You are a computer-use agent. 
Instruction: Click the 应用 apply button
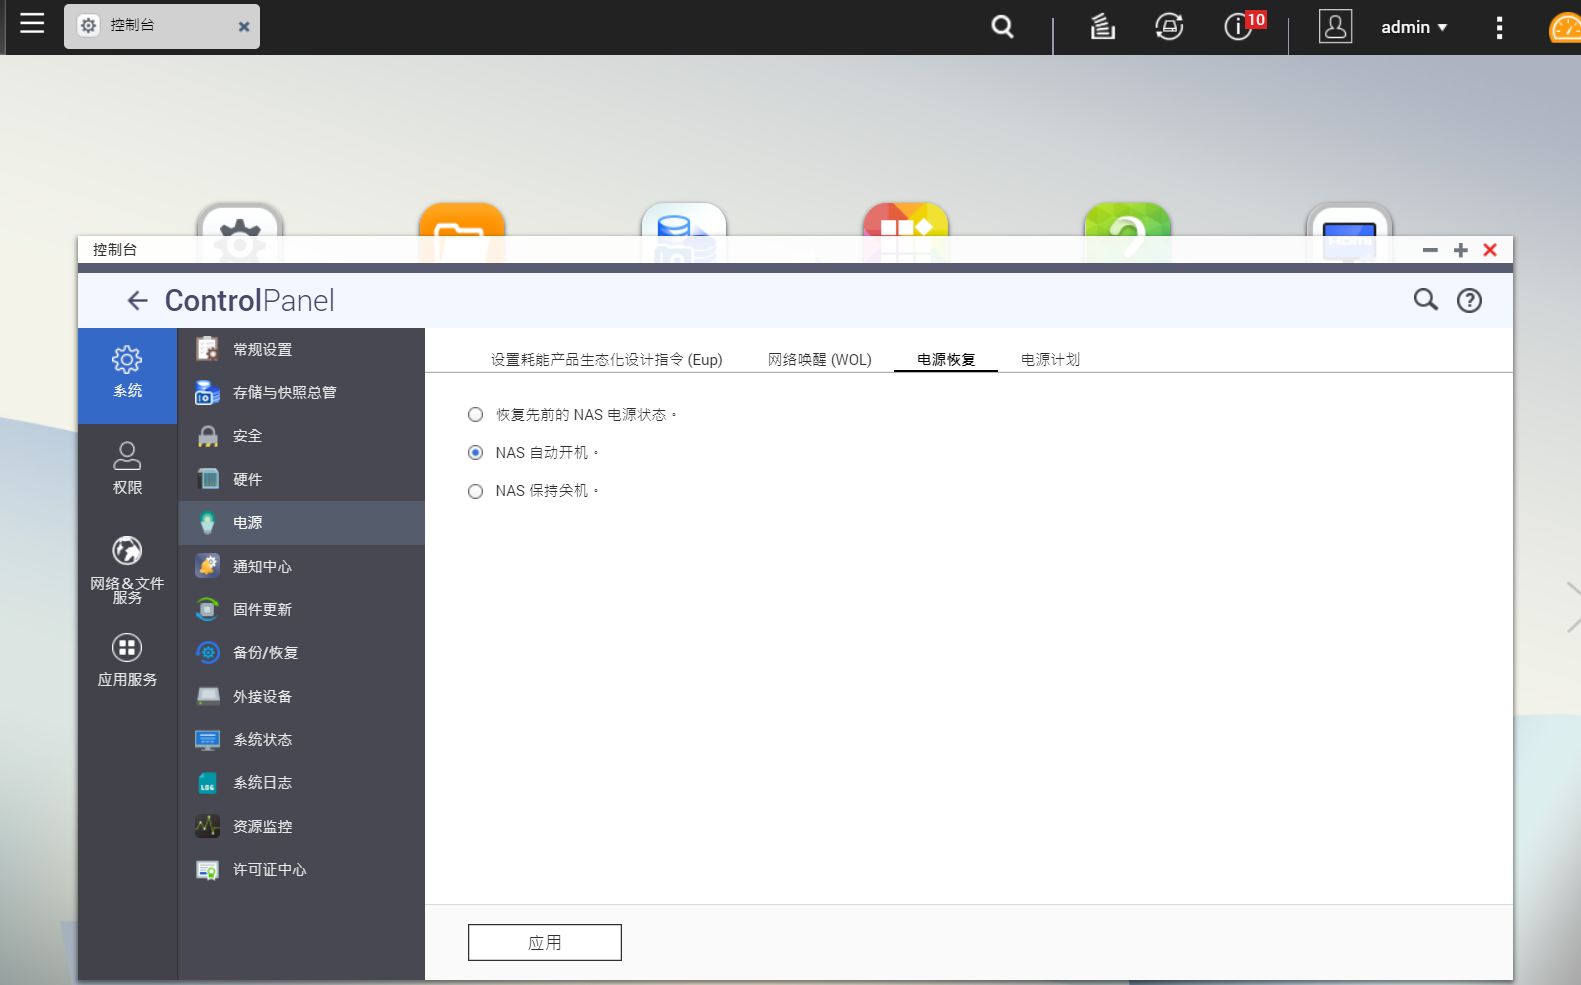tap(544, 942)
